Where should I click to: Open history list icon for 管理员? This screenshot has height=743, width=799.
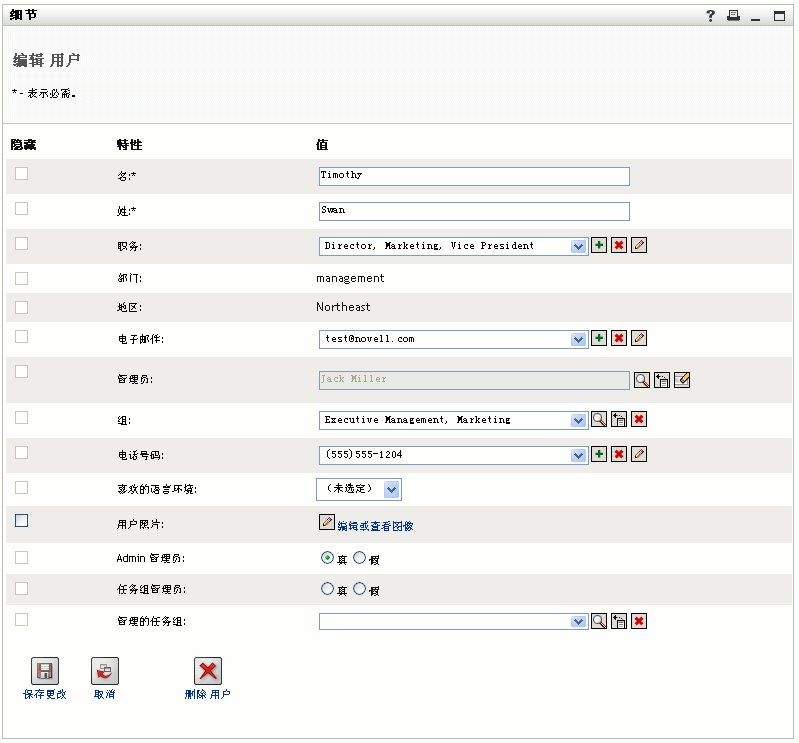click(662, 380)
